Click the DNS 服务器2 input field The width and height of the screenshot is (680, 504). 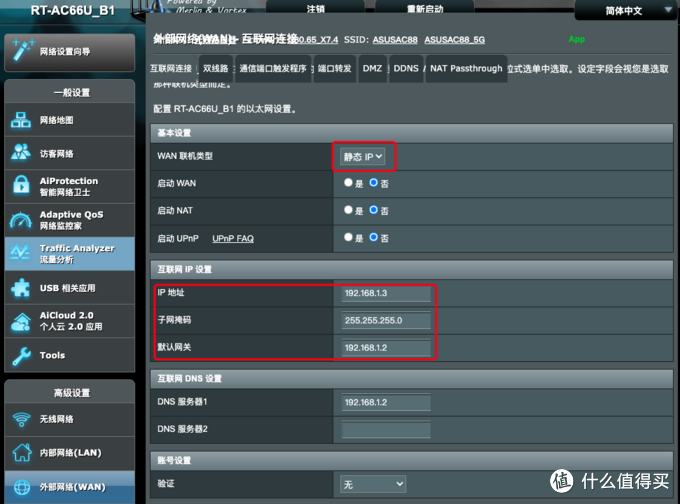386,430
